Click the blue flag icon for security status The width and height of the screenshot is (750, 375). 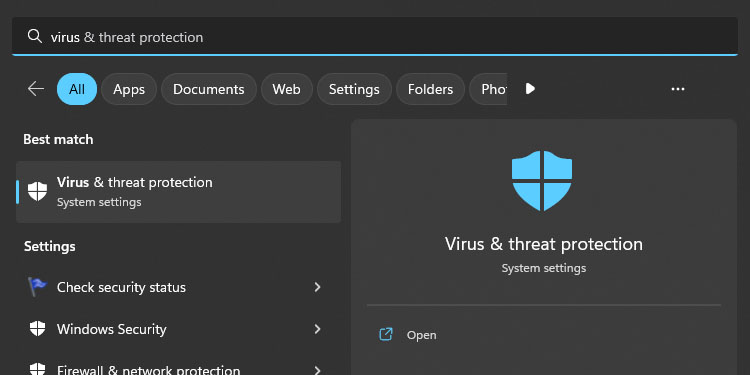[x=37, y=287]
